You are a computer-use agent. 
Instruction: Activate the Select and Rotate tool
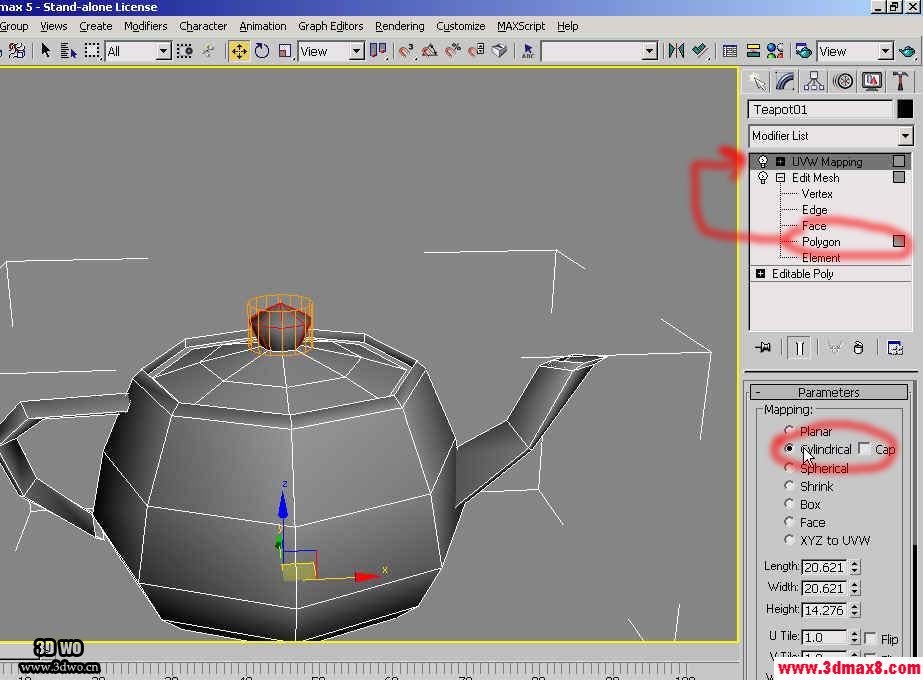click(262, 51)
